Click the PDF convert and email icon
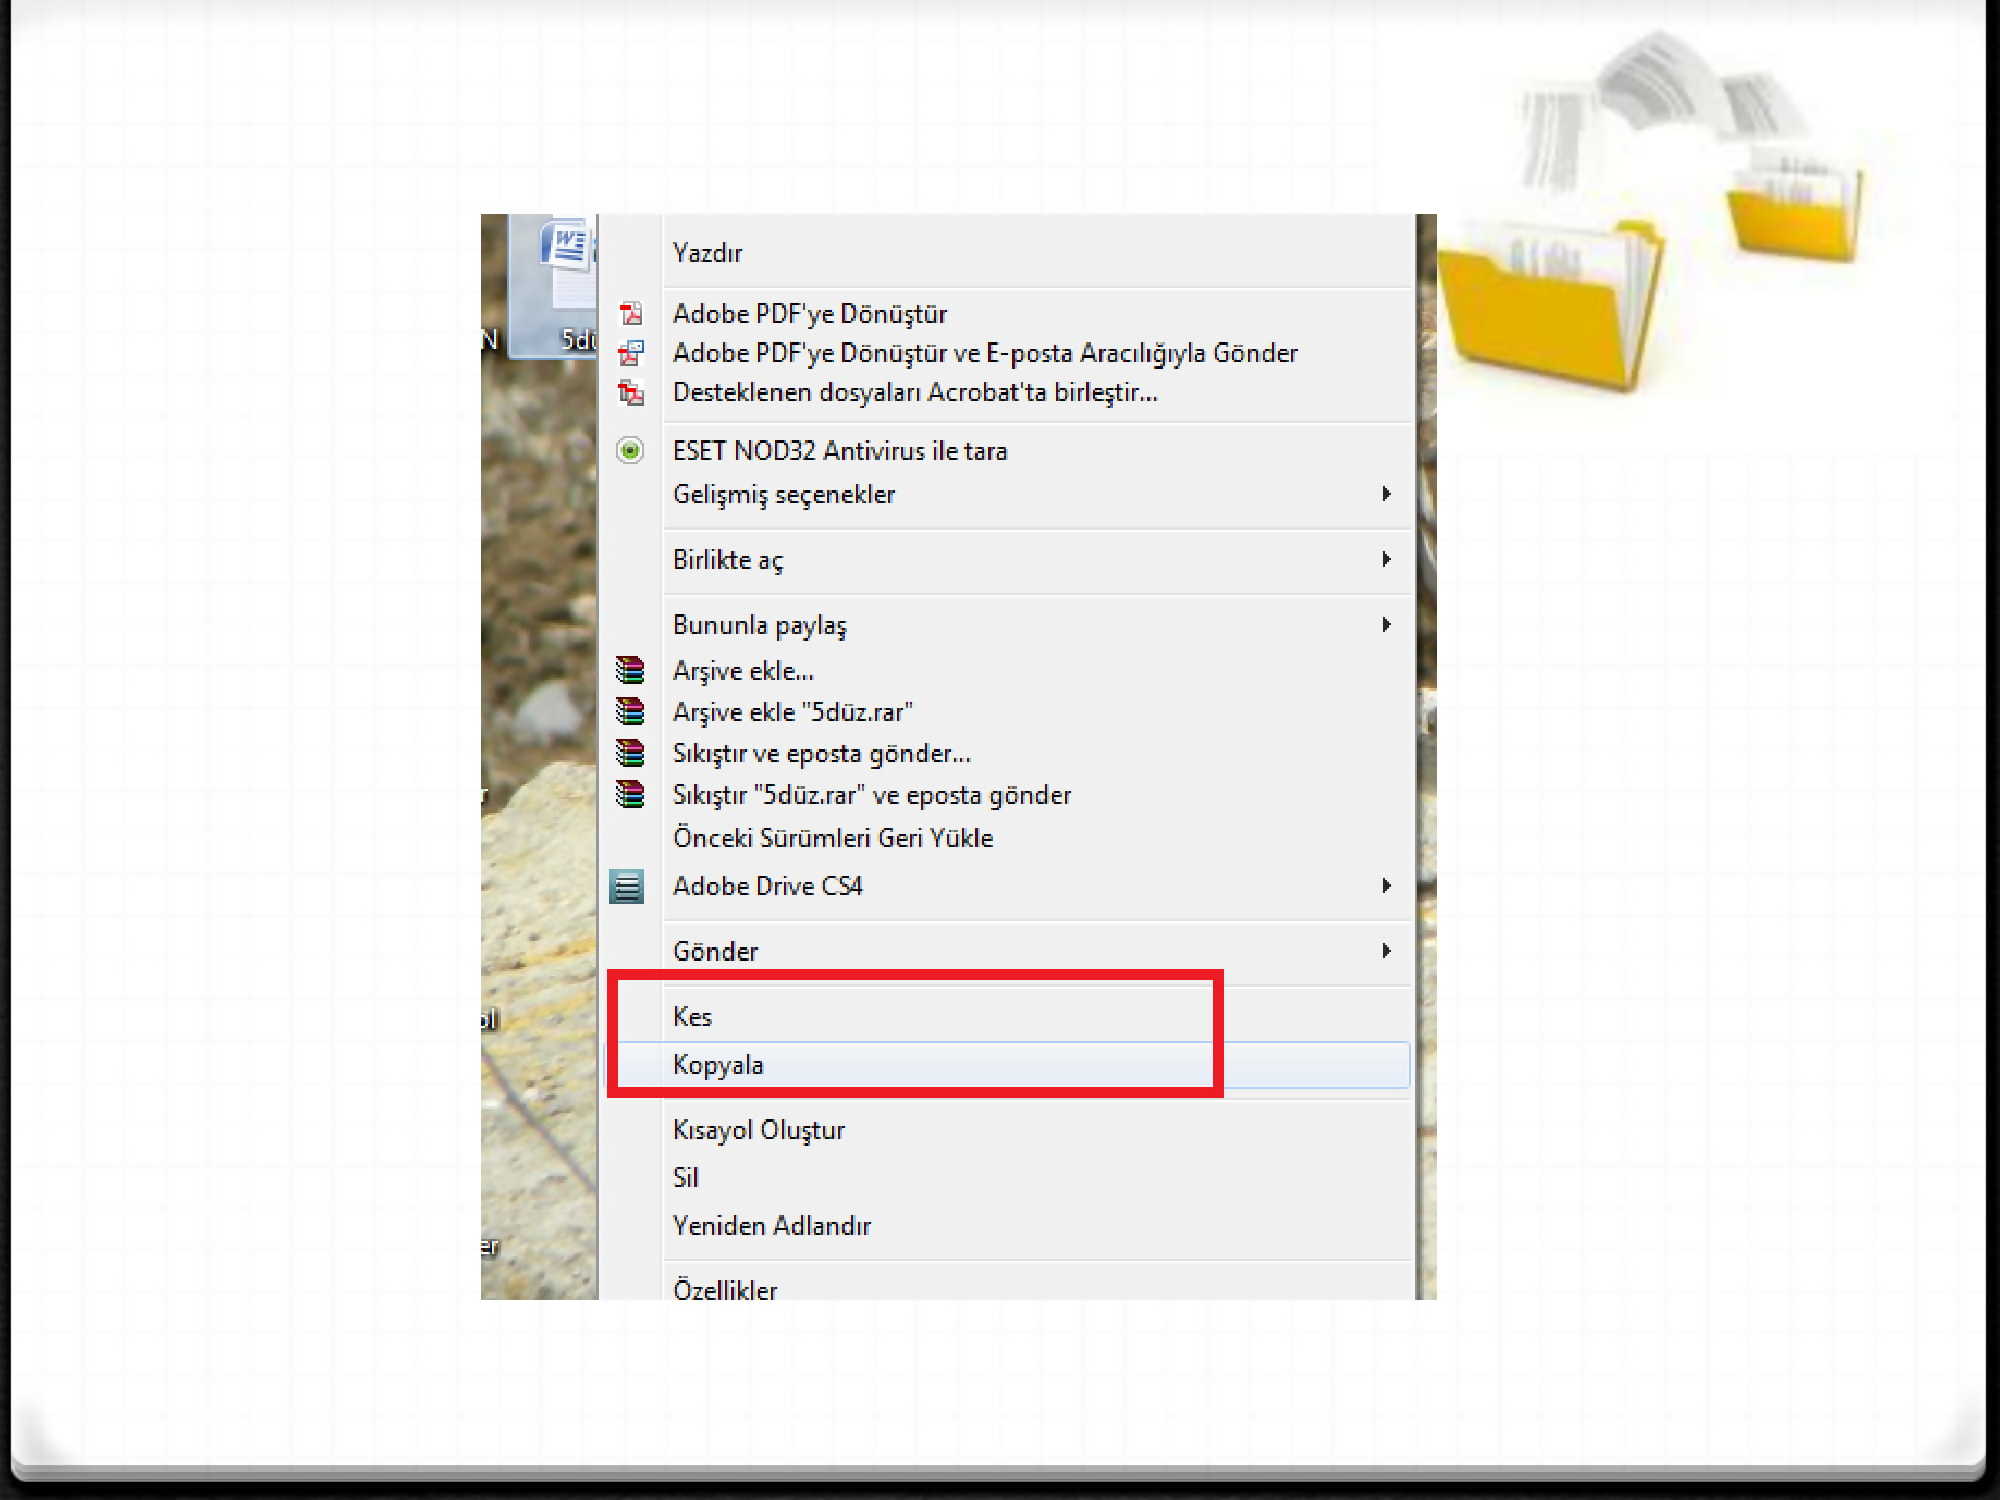 [630, 353]
